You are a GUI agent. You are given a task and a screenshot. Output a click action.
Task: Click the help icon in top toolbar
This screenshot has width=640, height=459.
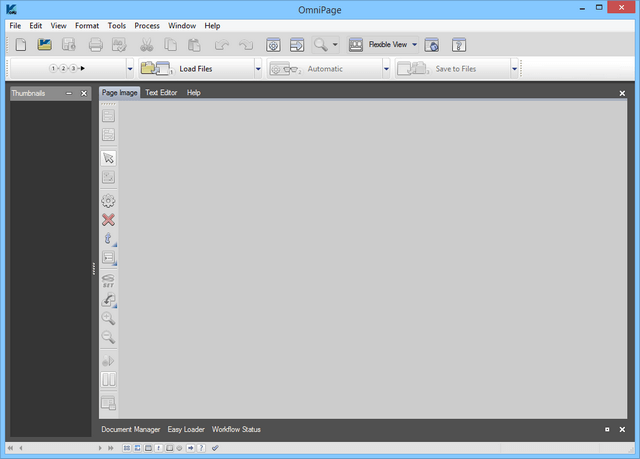459,45
